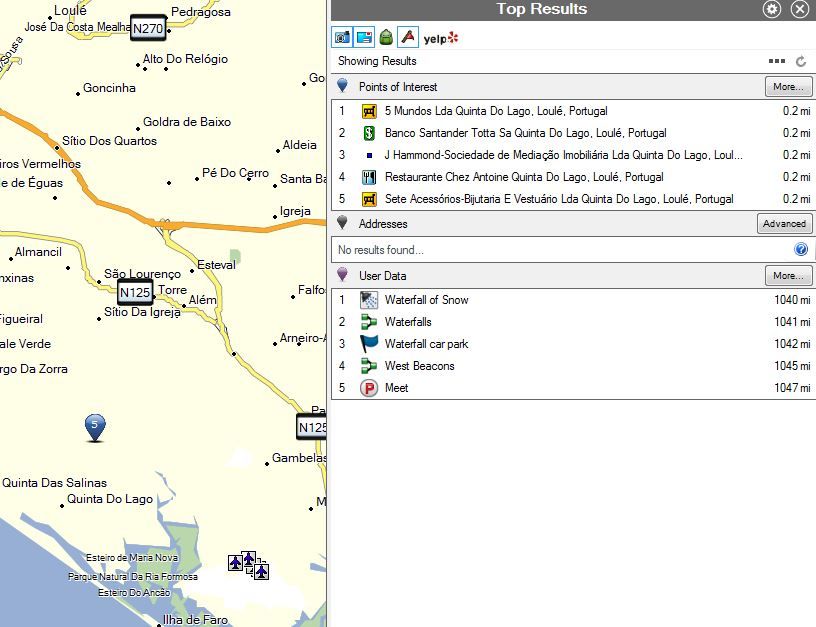Click the refresh results arrow icon
The image size is (816, 627).
(x=801, y=61)
